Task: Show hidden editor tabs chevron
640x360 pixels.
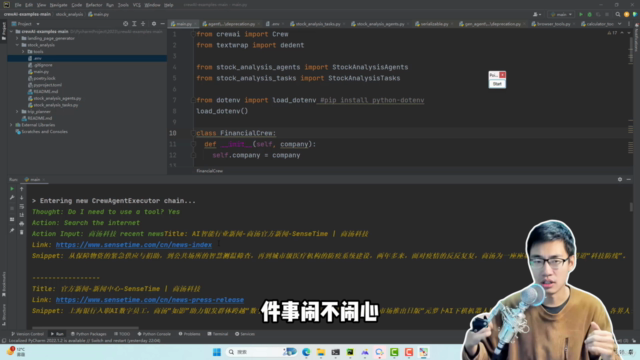Action: 620,24
